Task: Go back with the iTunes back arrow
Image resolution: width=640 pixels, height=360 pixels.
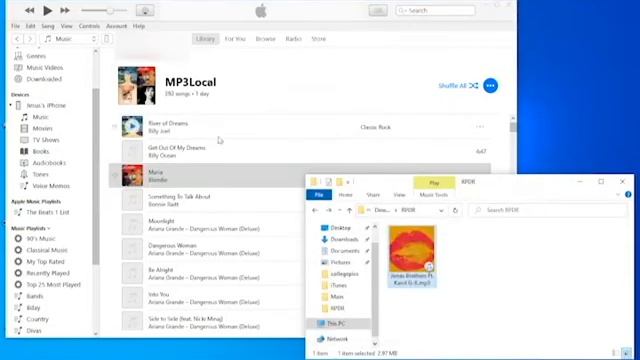Action: pos(17,39)
